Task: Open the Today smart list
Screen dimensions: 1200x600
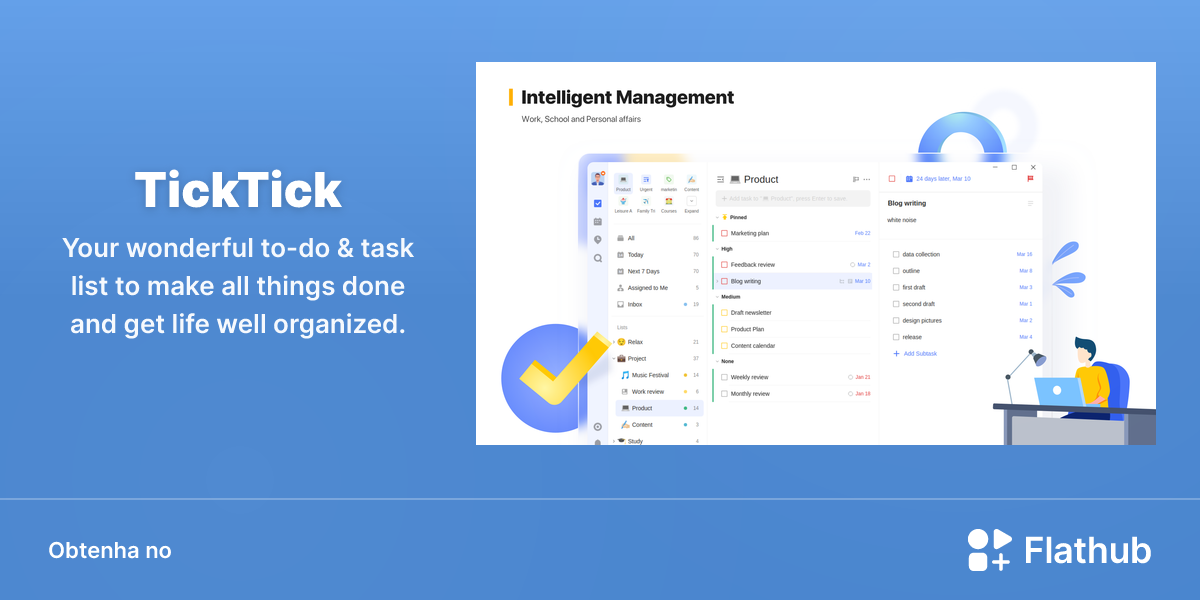Action: pyautogui.click(x=658, y=255)
